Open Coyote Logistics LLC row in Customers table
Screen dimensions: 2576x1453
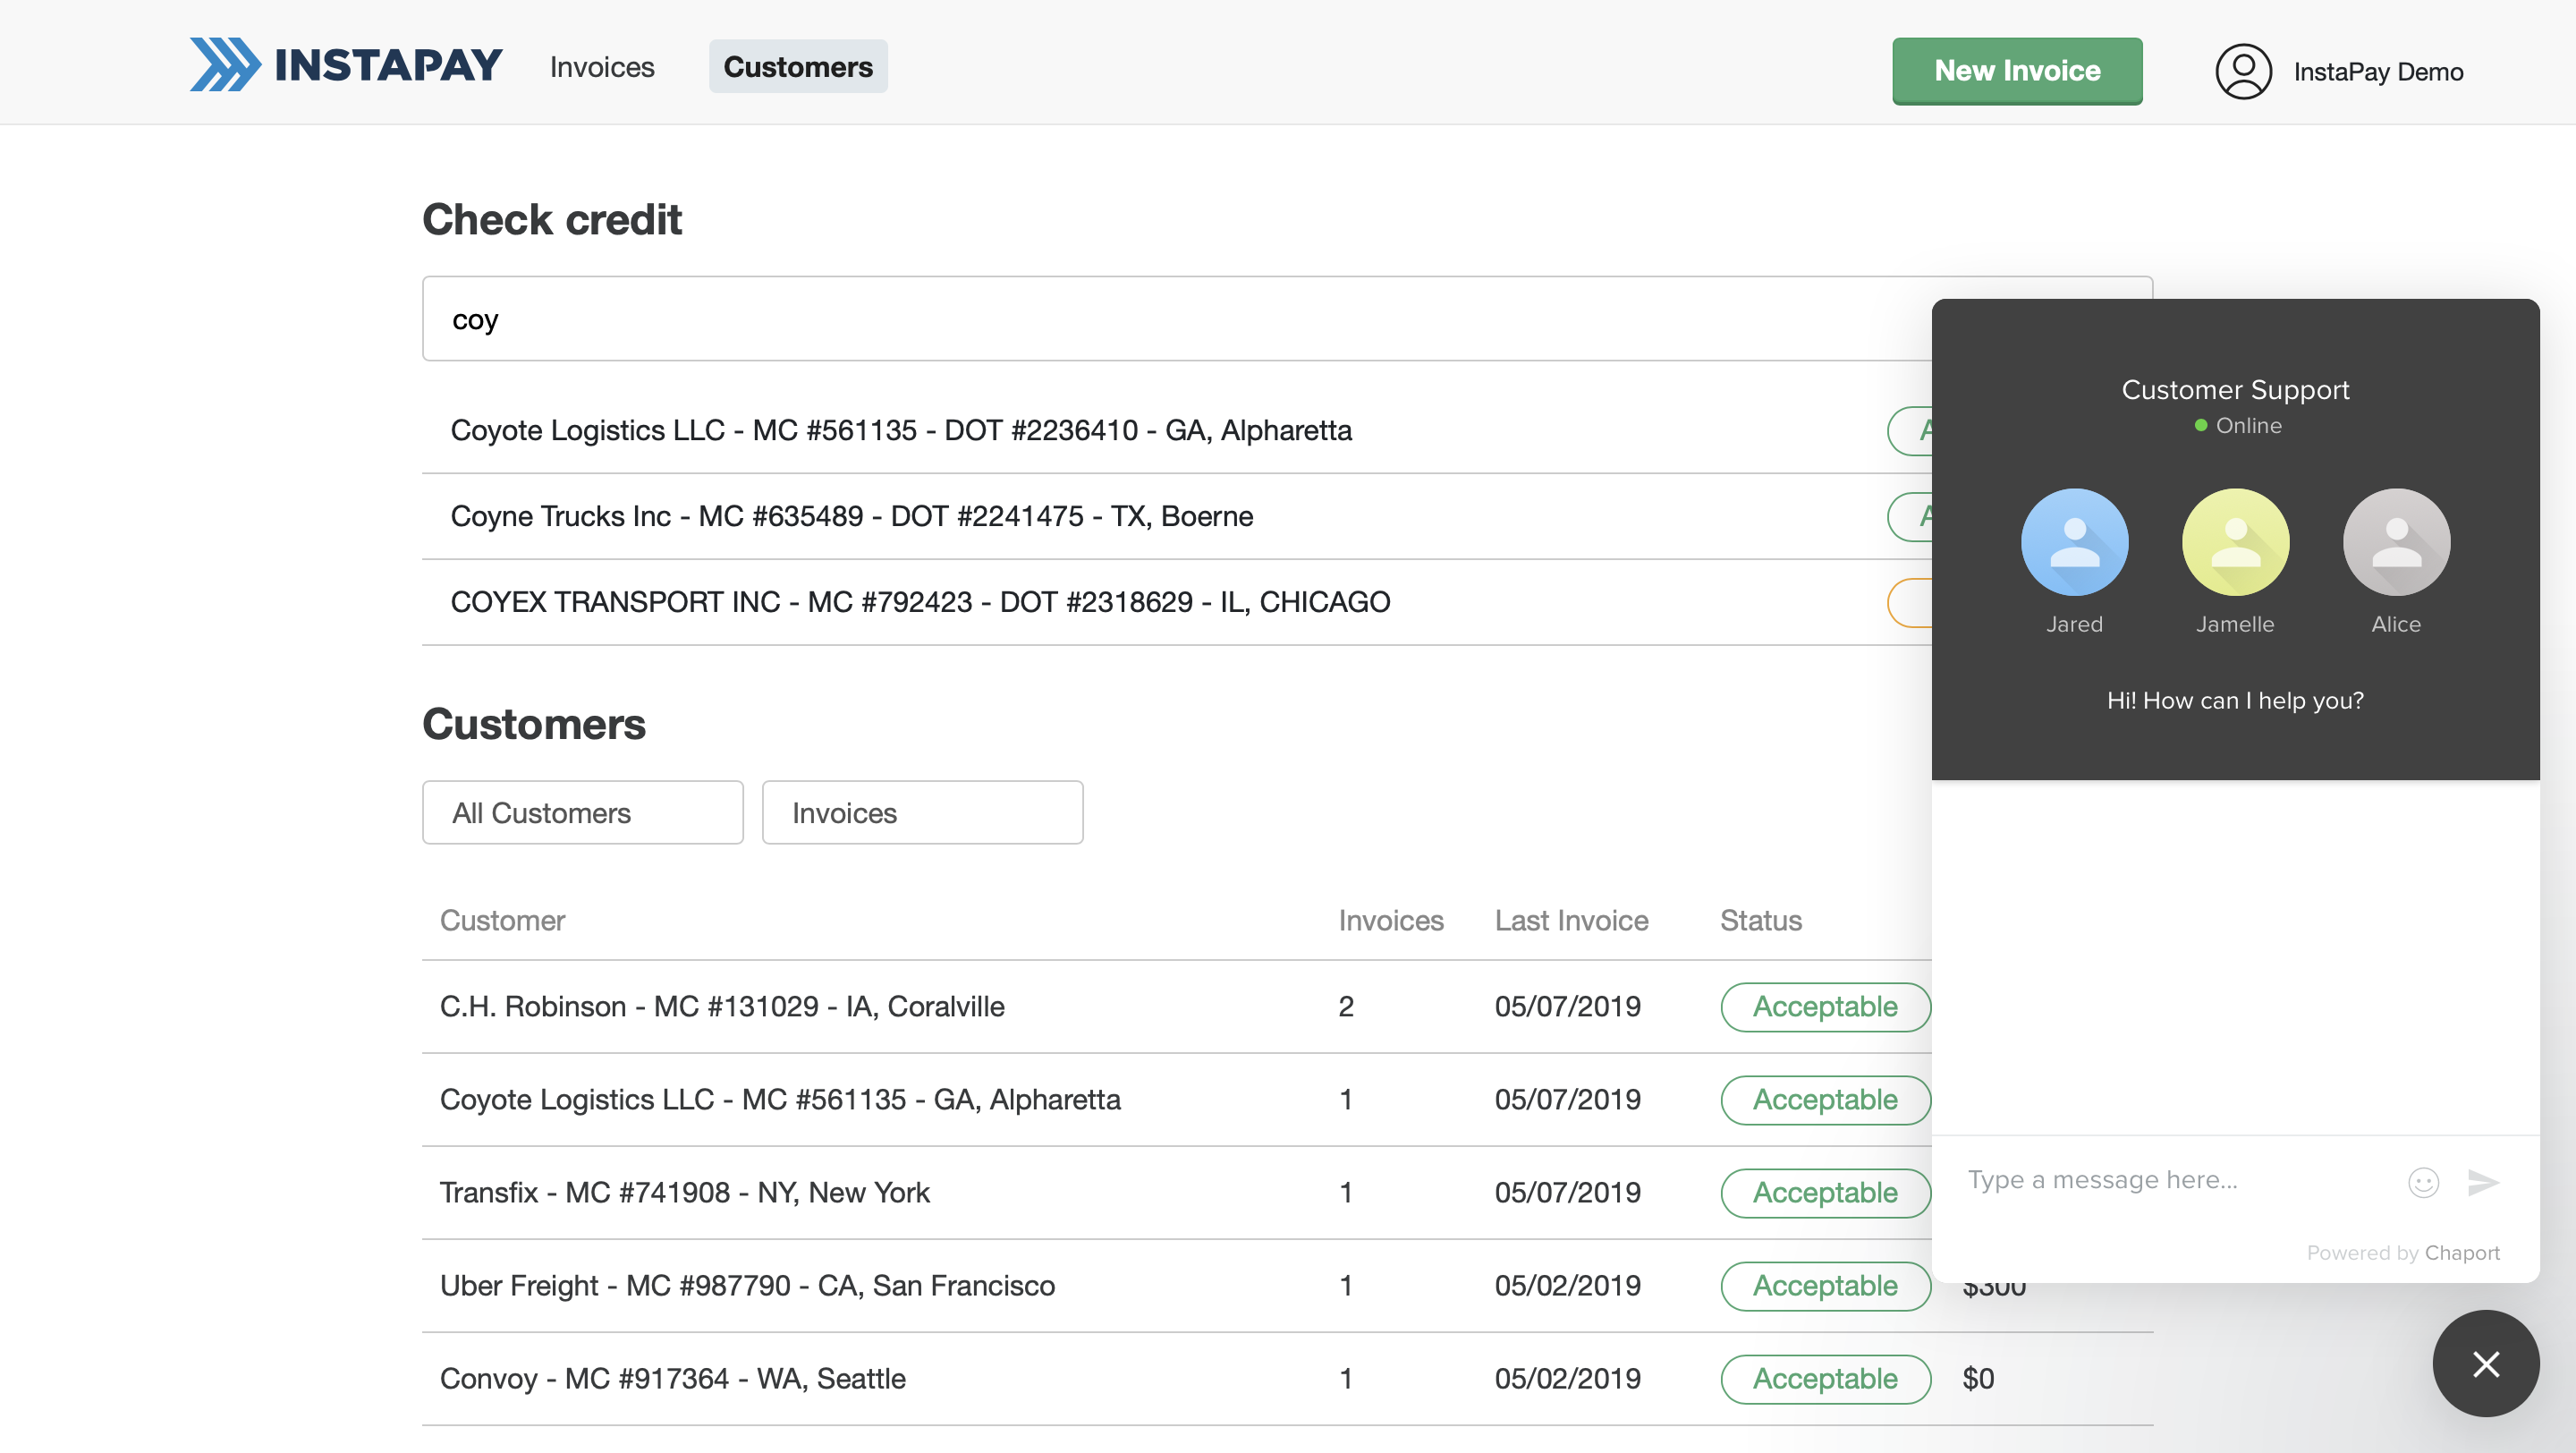[x=1177, y=1100]
